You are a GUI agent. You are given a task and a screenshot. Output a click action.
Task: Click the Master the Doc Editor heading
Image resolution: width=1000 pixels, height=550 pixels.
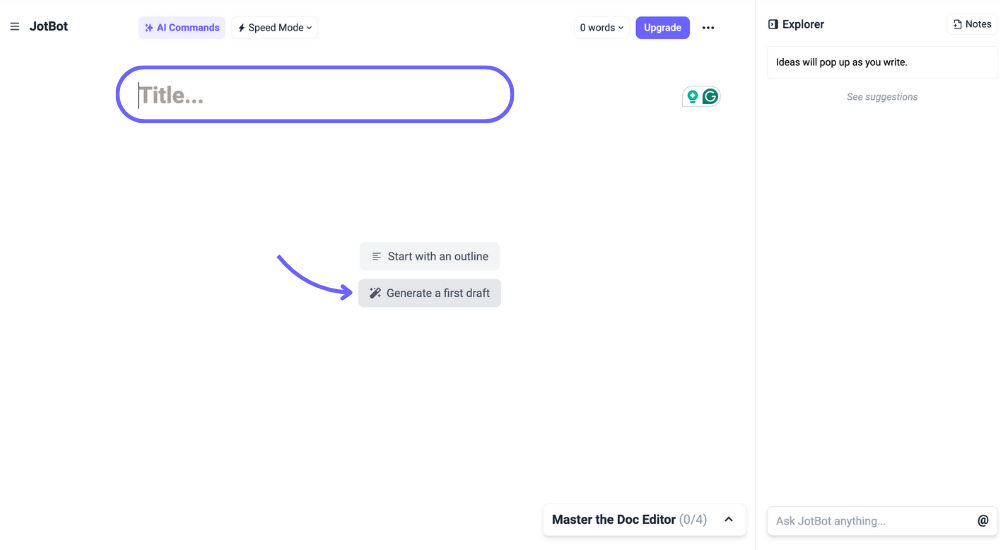[614, 519]
